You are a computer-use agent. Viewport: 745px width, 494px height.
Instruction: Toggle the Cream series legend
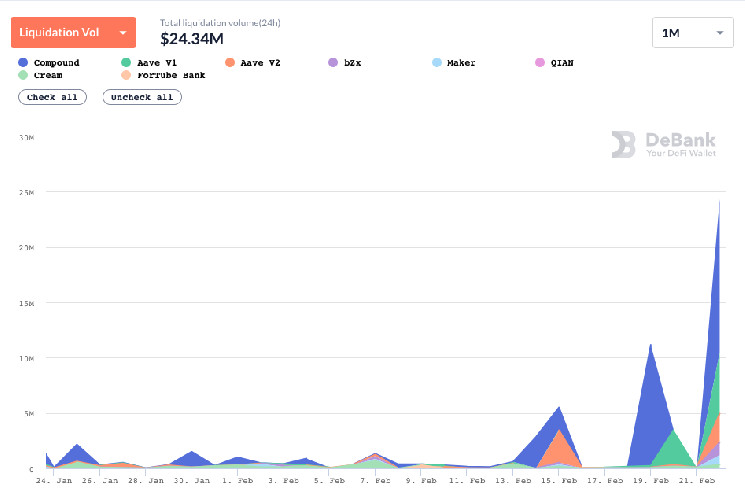click(40, 75)
